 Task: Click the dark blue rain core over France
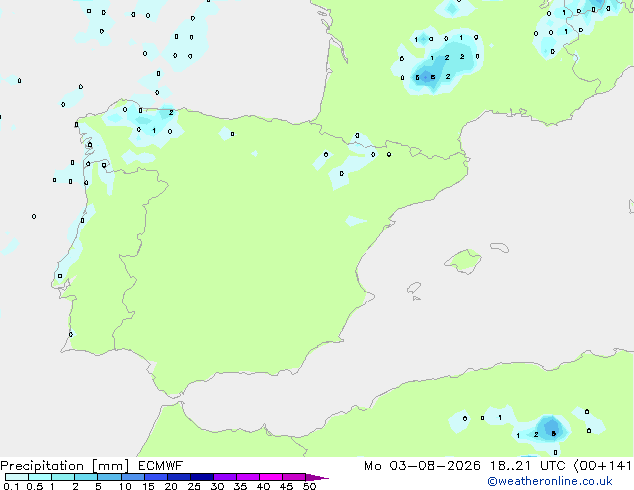pos(425,76)
